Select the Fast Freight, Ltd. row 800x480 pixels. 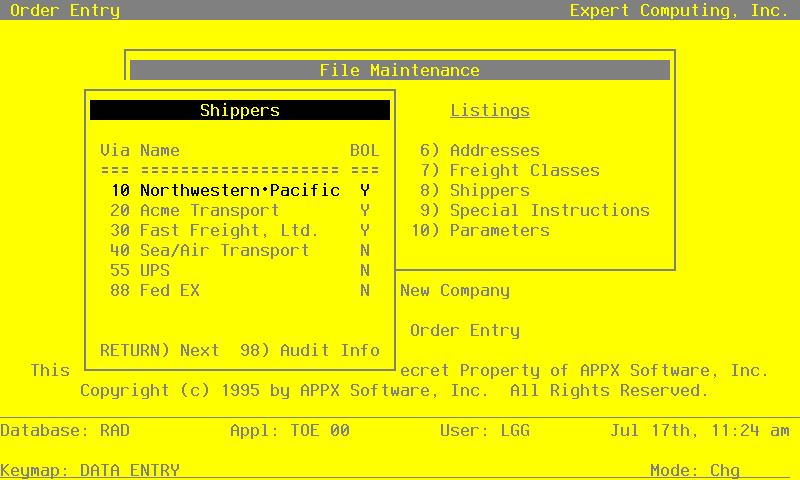pos(240,231)
